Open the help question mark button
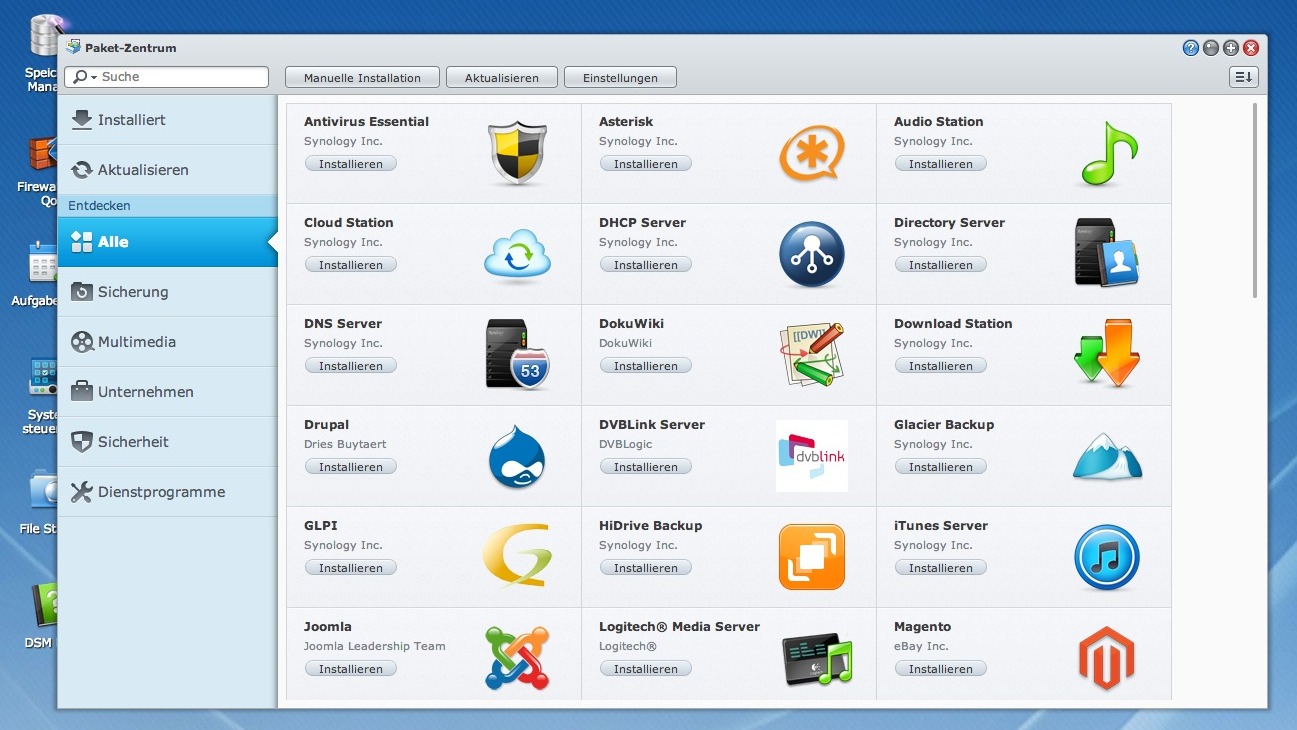 1191,47
